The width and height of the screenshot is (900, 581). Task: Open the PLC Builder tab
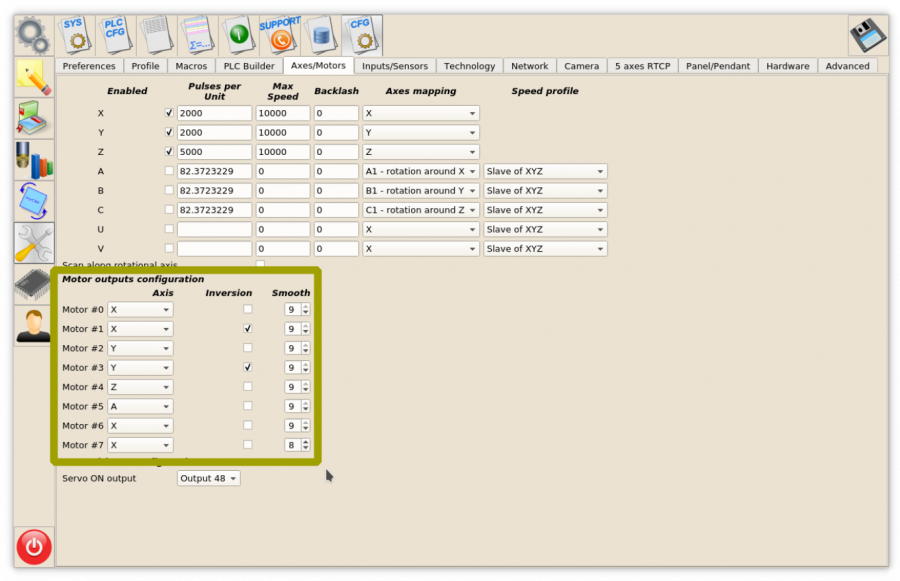(249, 66)
